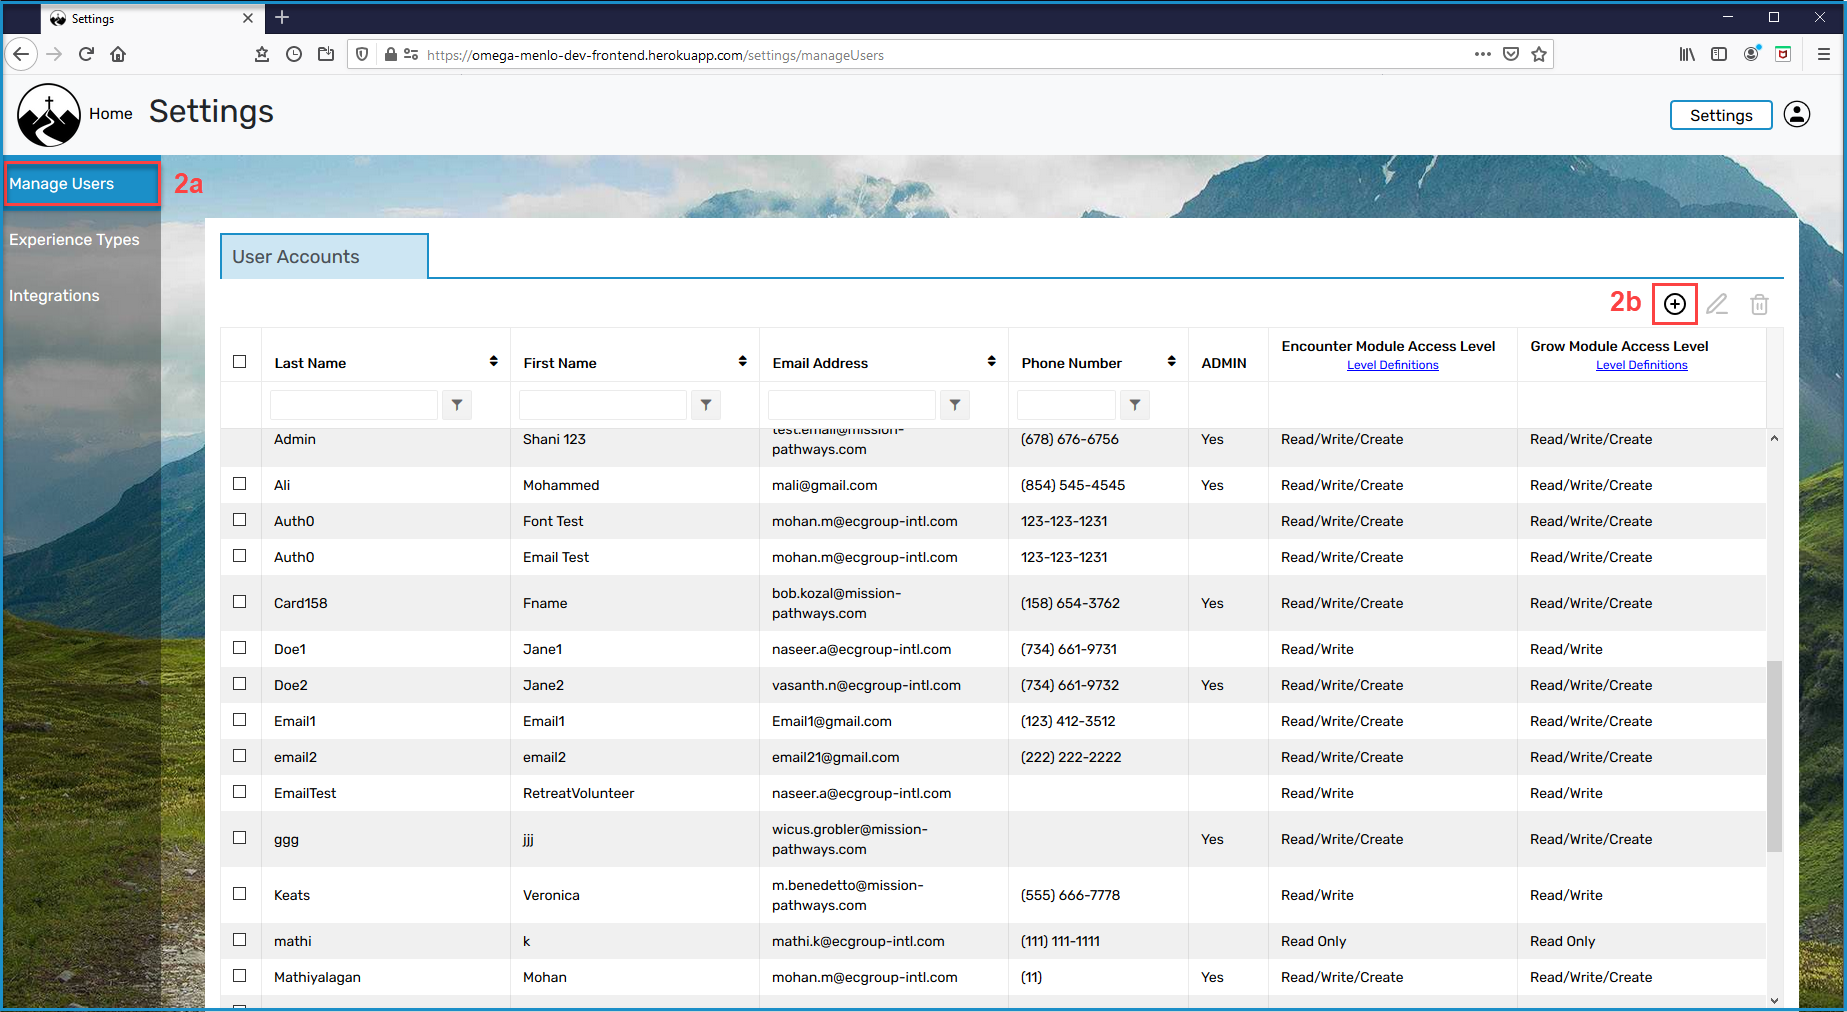Click the edit pencil icon above the table
The width and height of the screenshot is (1847, 1012).
(x=1717, y=304)
